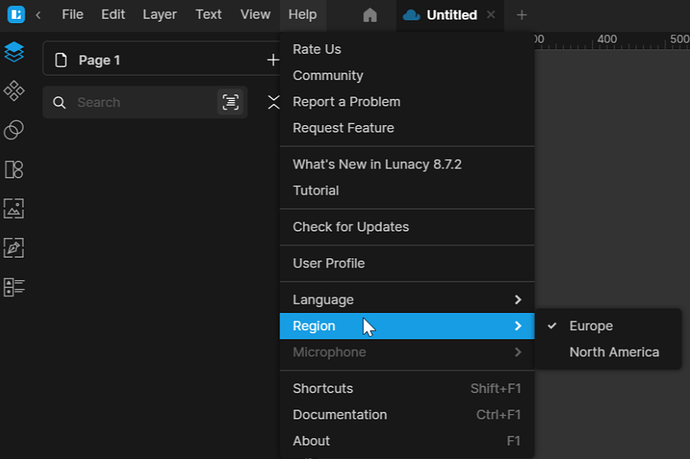This screenshot has height=459, width=690.
Task: Open User Profile
Action: [x=407, y=263]
